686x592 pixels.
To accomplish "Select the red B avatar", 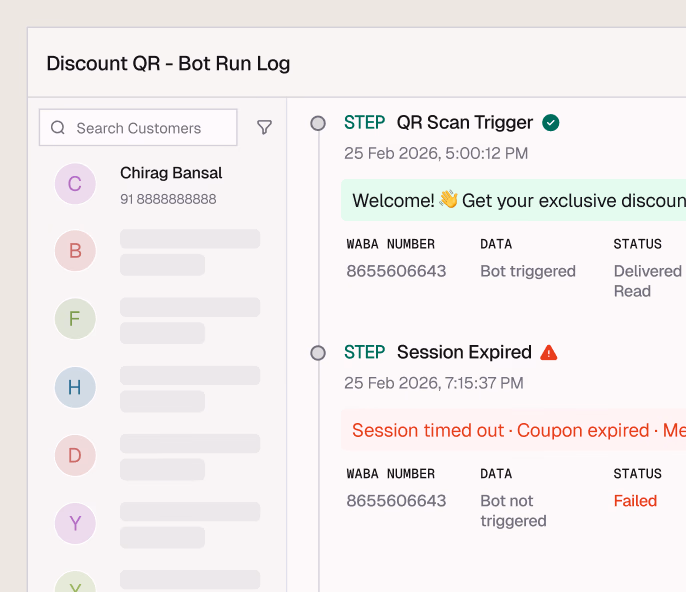I will pyautogui.click(x=75, y=251).
